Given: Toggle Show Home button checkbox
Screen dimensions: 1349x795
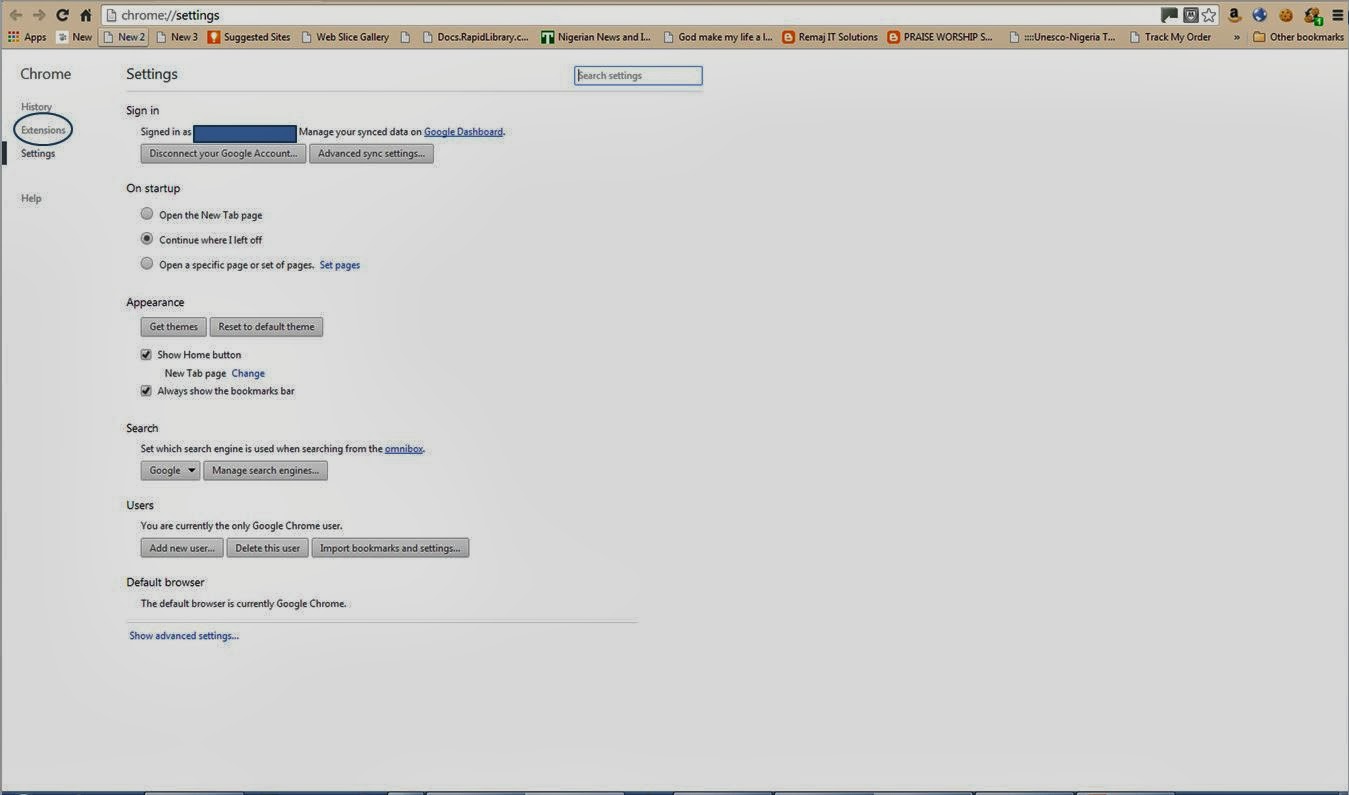Looking at the screenshot, I should pyautogui.click(x=146, y=354).
